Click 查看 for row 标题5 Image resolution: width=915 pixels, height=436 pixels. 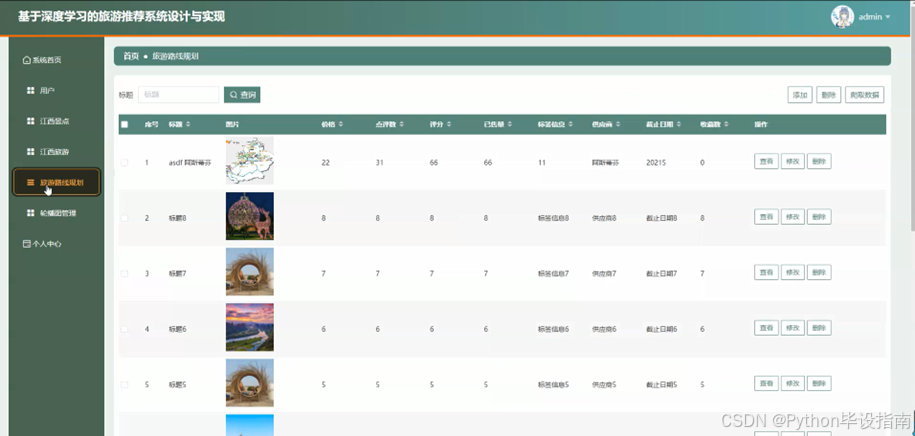click(x=766, y=383)
